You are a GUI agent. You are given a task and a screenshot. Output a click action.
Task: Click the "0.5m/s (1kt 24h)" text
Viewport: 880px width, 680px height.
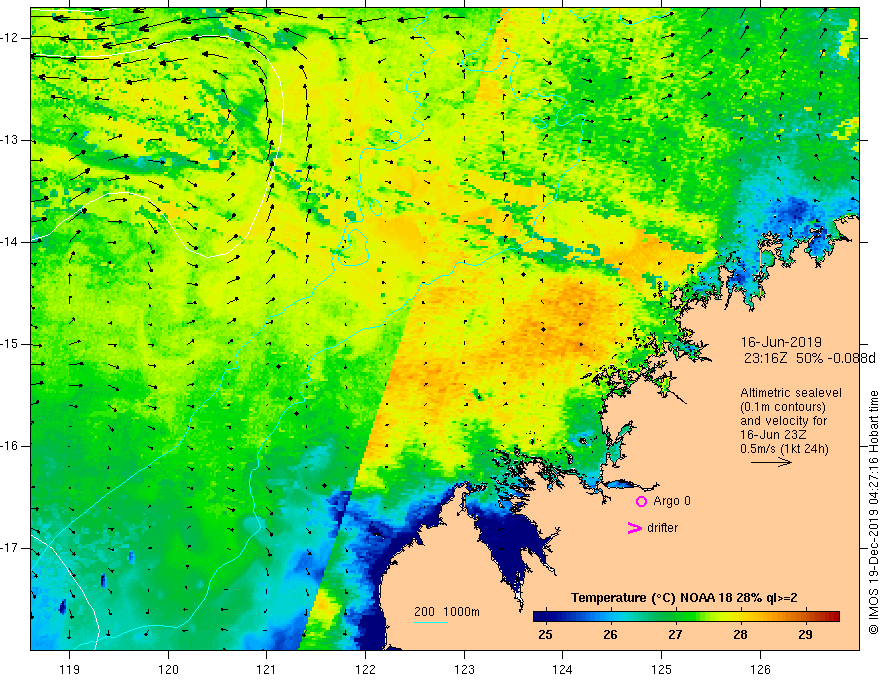point(784,449)
